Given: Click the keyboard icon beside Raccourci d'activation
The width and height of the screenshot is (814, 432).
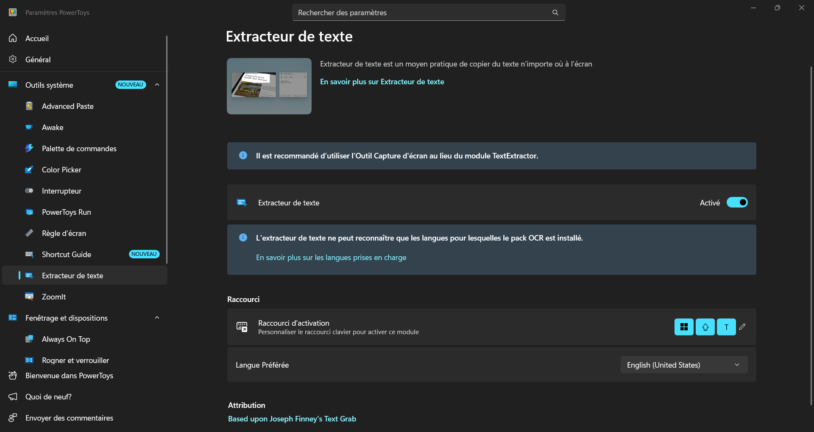Looking at the screenshot, I should coord(242,327).
